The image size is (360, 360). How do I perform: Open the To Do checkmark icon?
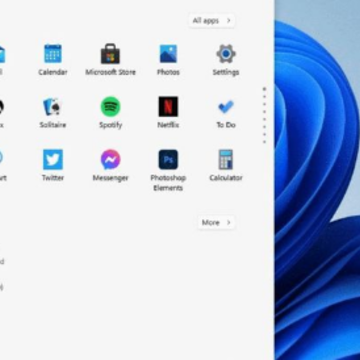pyautogui.click(x=226, y=107)
